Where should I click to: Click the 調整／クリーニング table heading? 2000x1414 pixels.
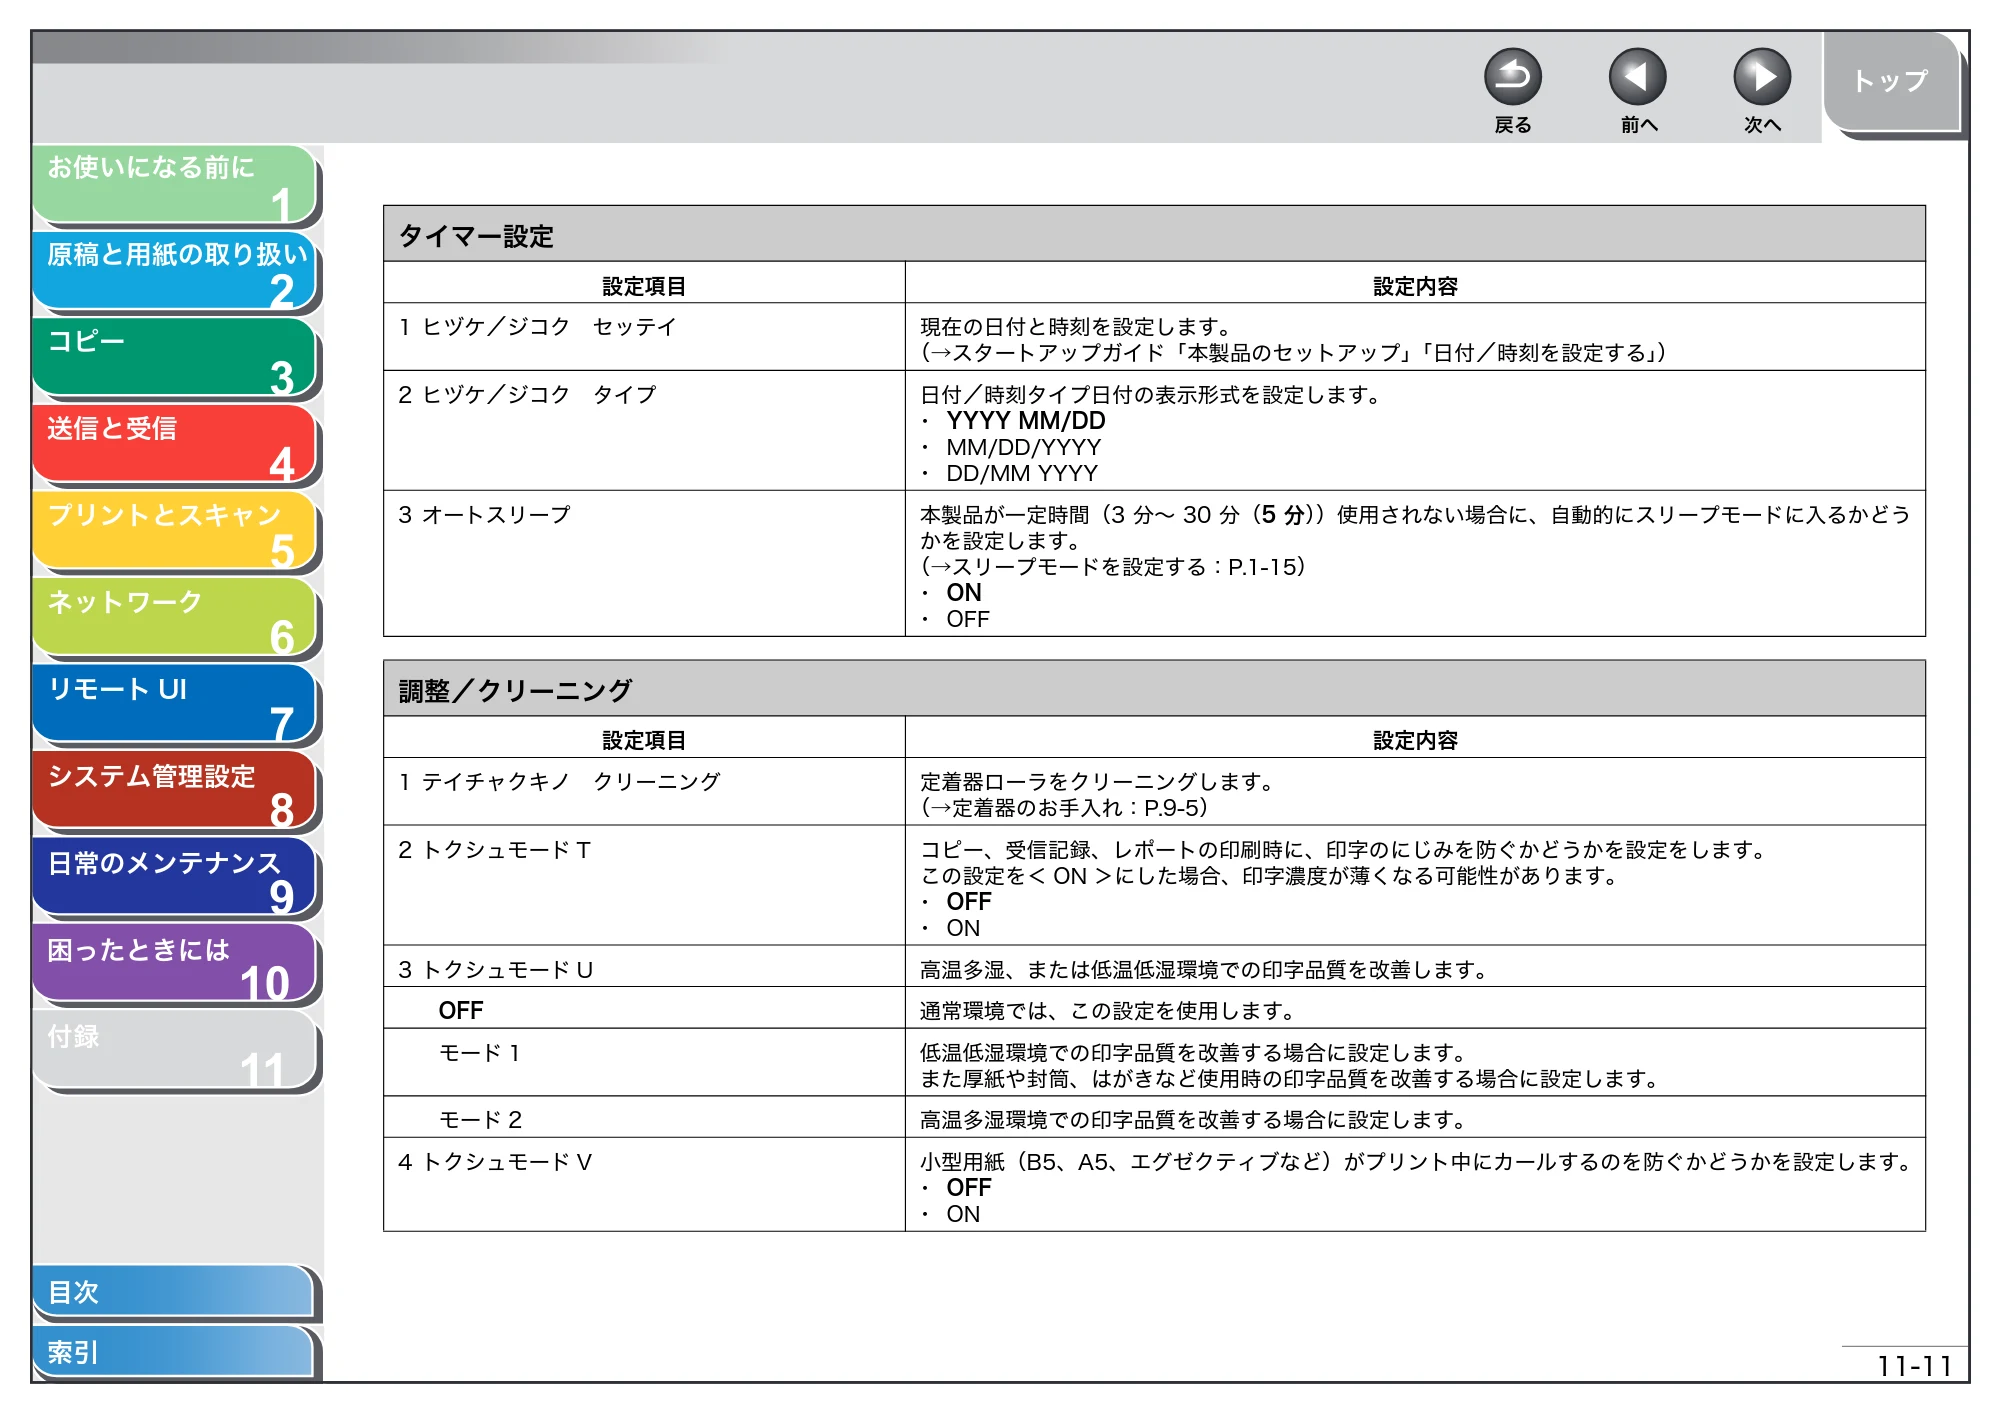pos(516,691)
